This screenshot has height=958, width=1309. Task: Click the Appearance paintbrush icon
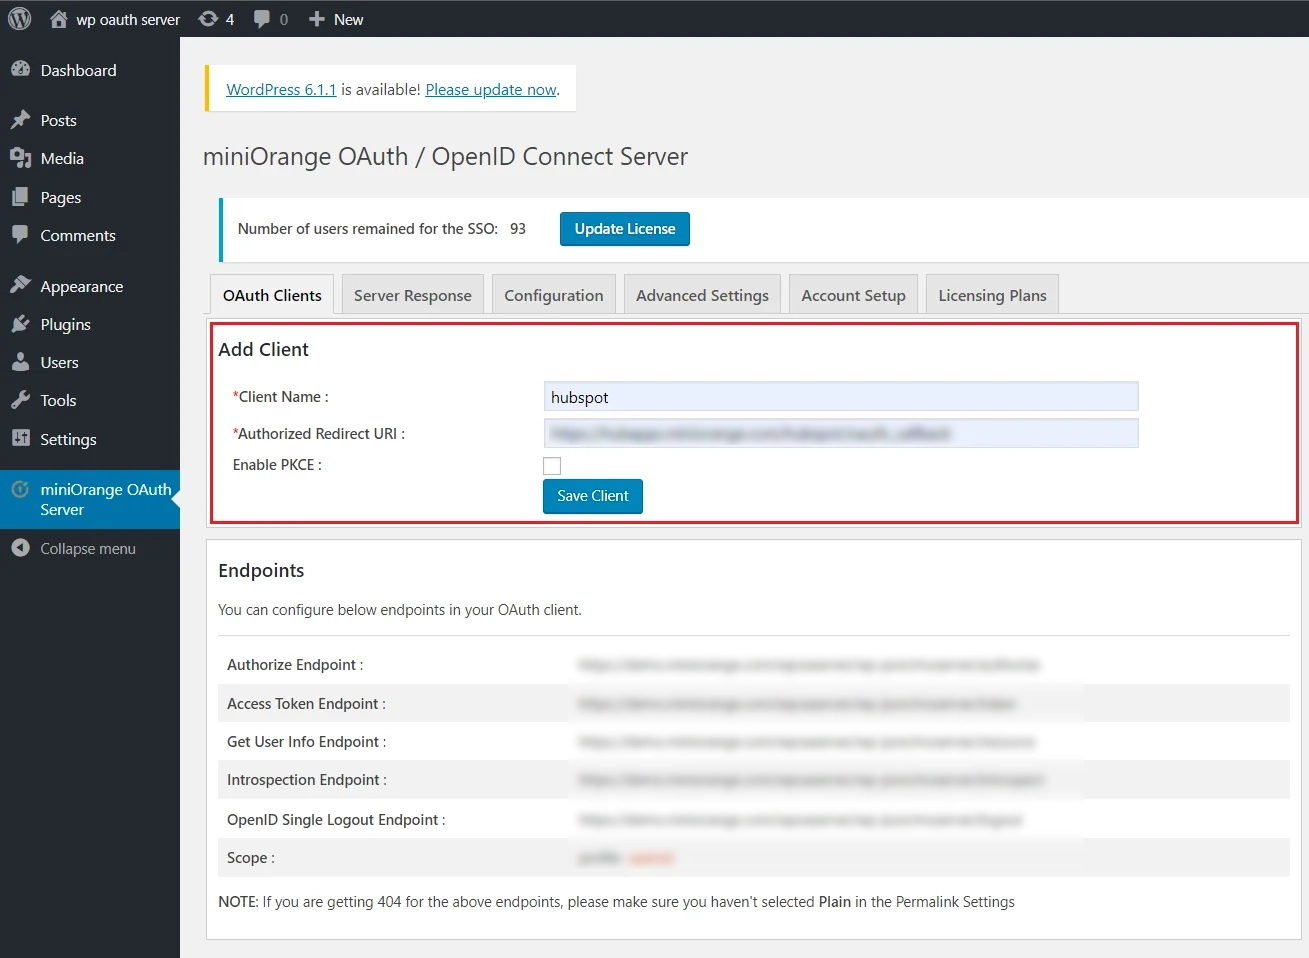pyautogui.click(x=20, y=285)
